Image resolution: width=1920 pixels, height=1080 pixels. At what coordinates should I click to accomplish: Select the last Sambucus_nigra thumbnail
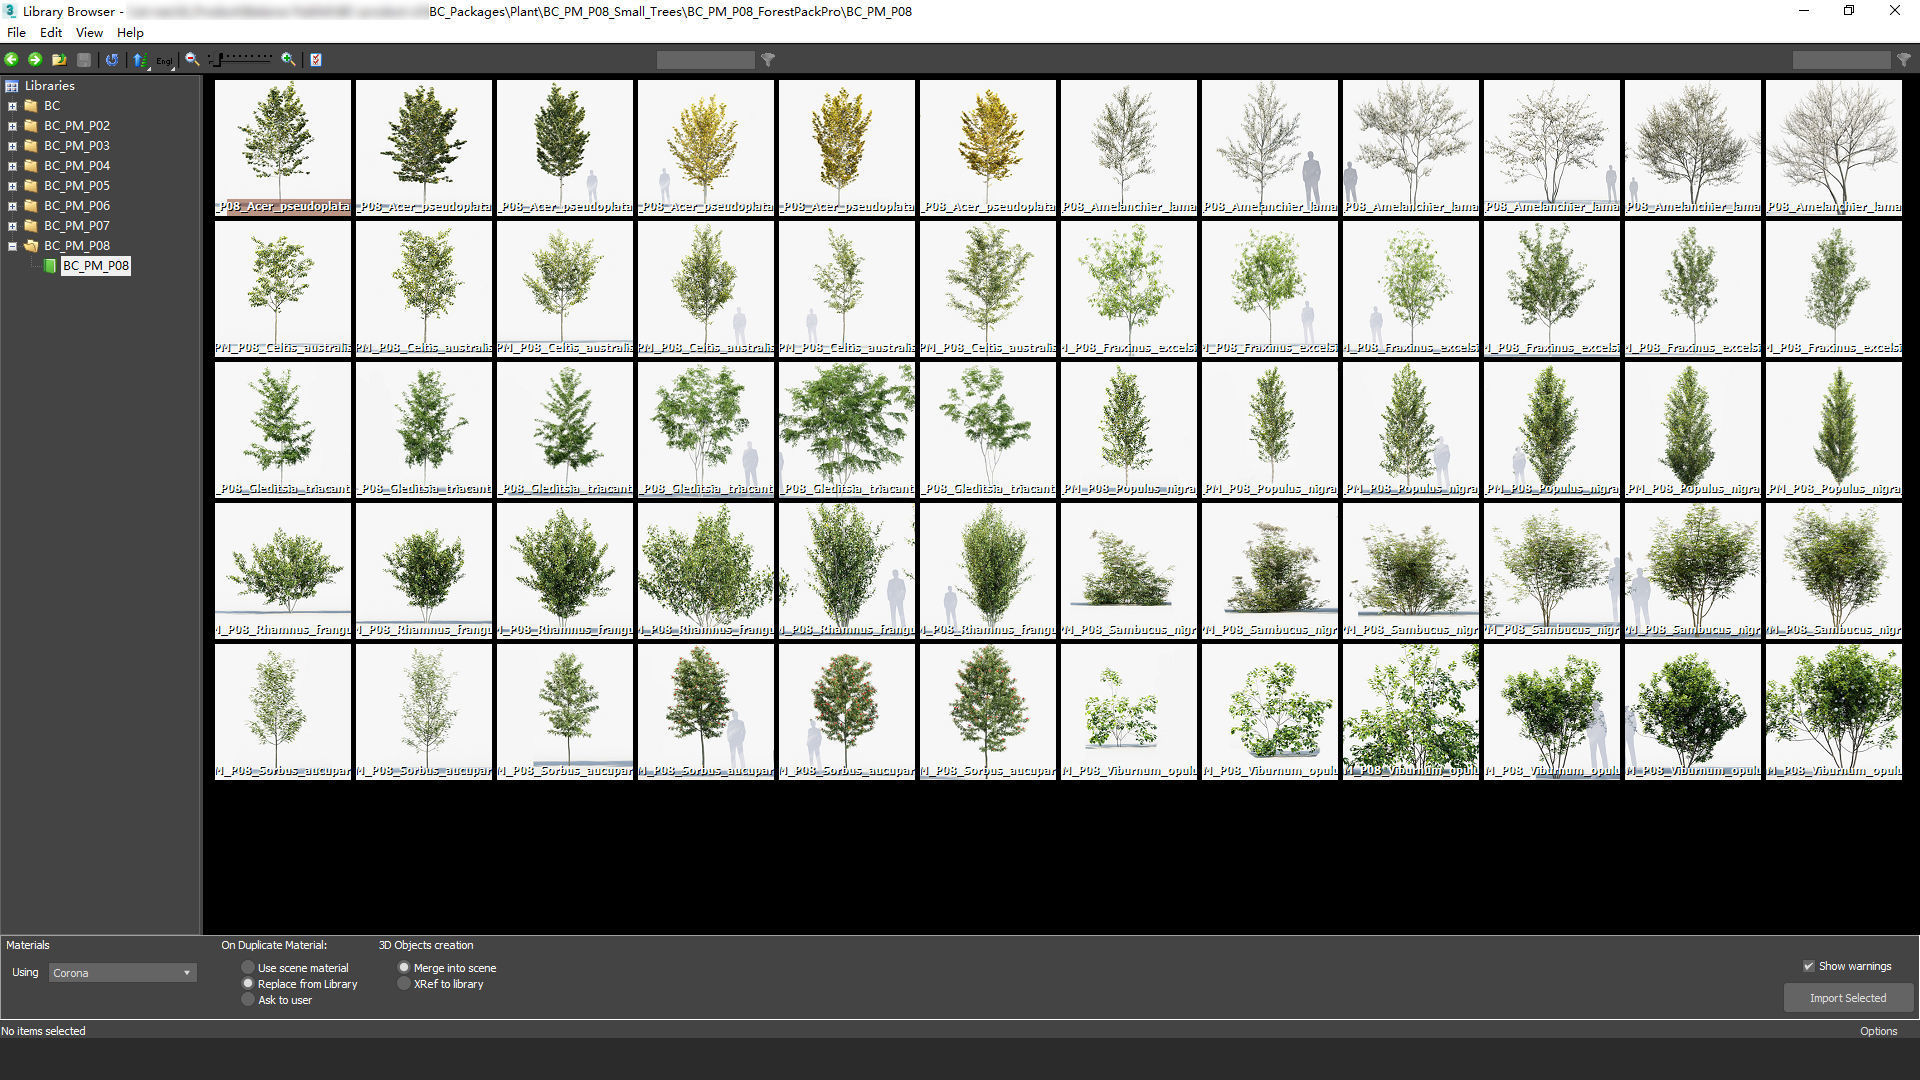(1834, 571)
